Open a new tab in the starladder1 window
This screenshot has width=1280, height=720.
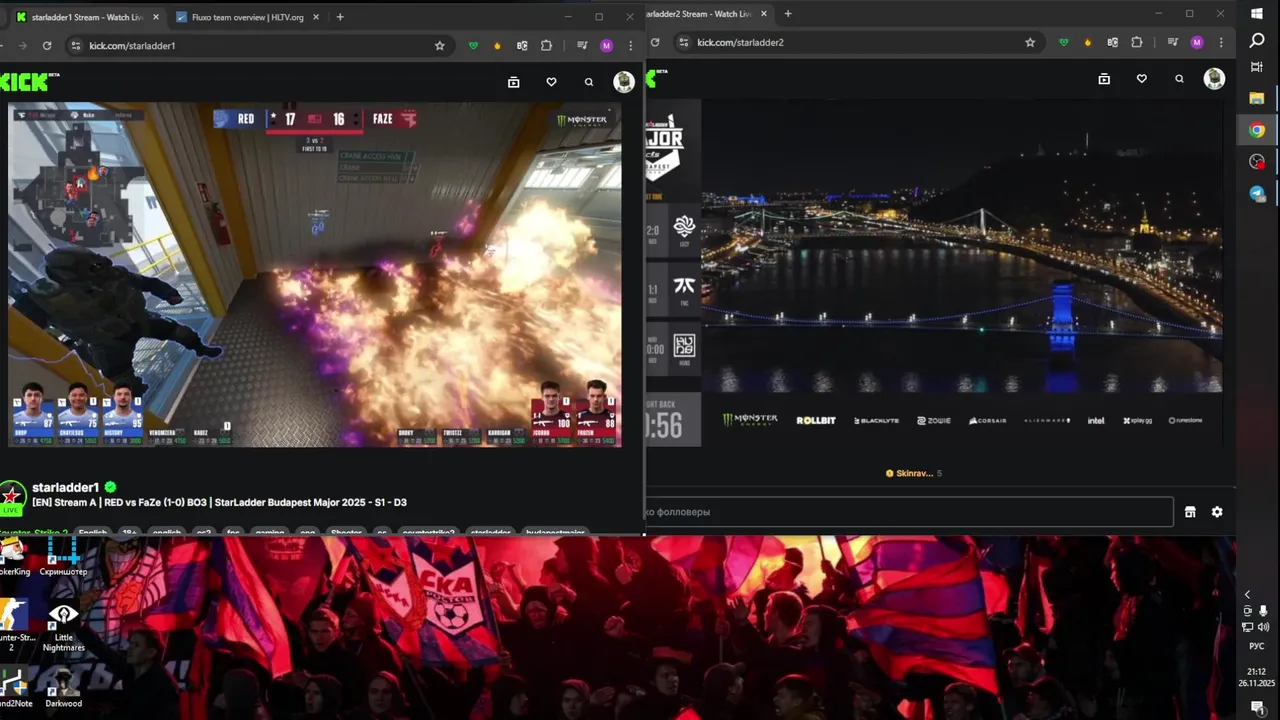click(x=340, y=17)
